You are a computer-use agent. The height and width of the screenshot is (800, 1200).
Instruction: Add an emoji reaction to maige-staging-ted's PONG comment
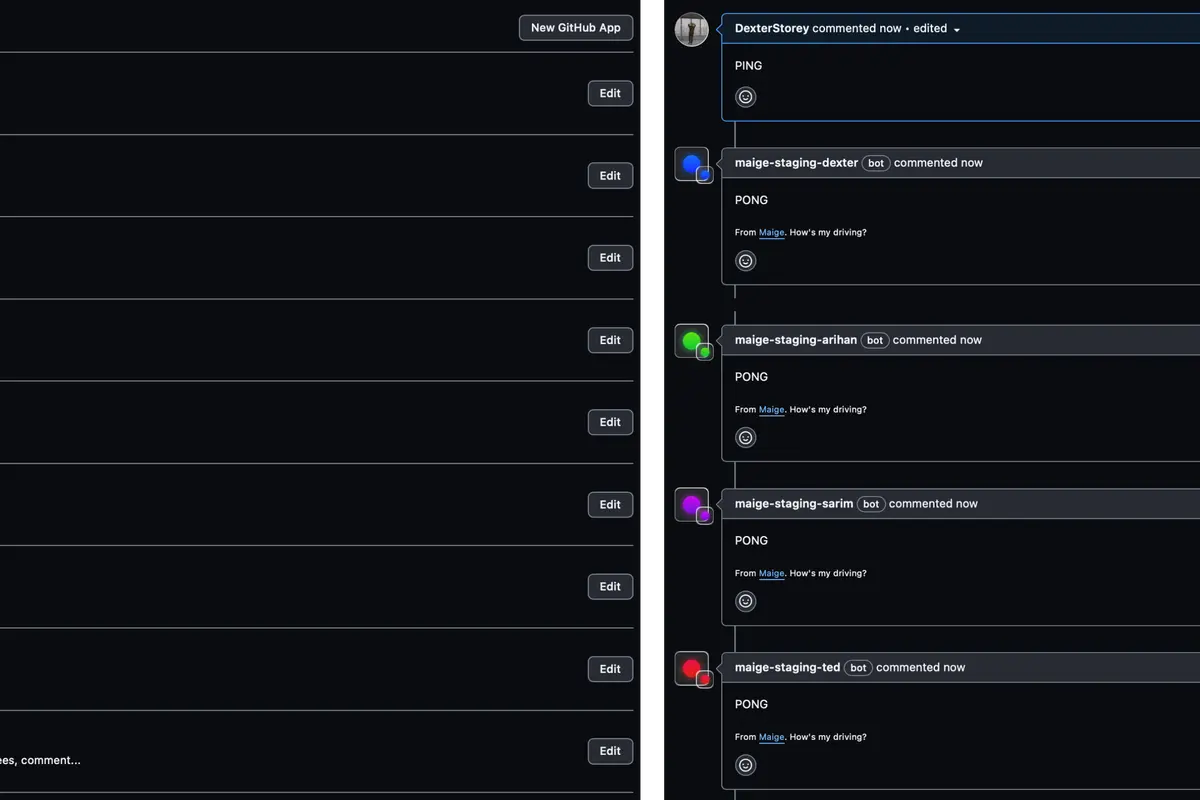[745, 764]
